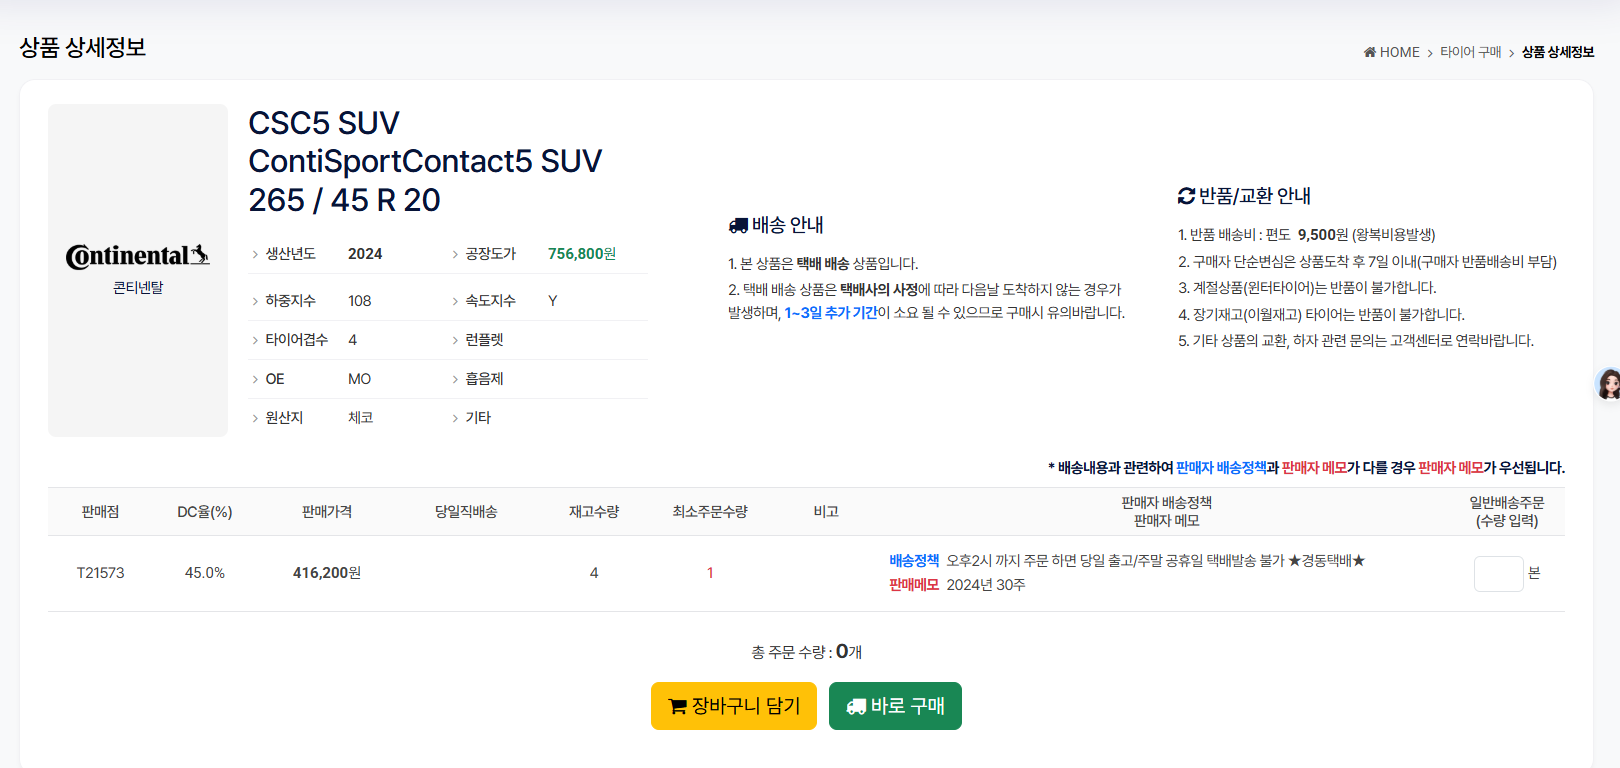
Task: Click the 장바구니 담기 cart button
Action: (x=733, y=706)
